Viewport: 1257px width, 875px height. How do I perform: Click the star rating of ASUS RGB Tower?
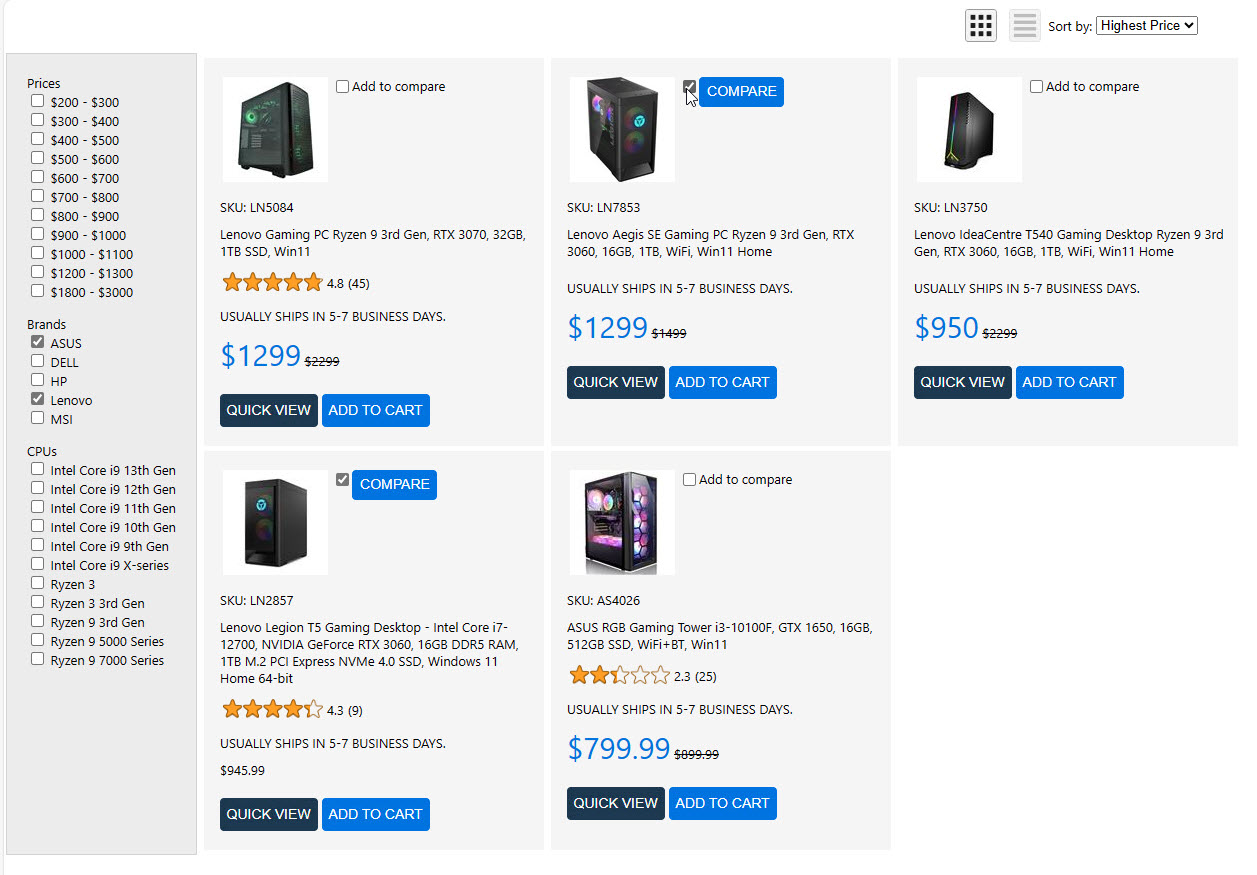[x=619, y=676]
